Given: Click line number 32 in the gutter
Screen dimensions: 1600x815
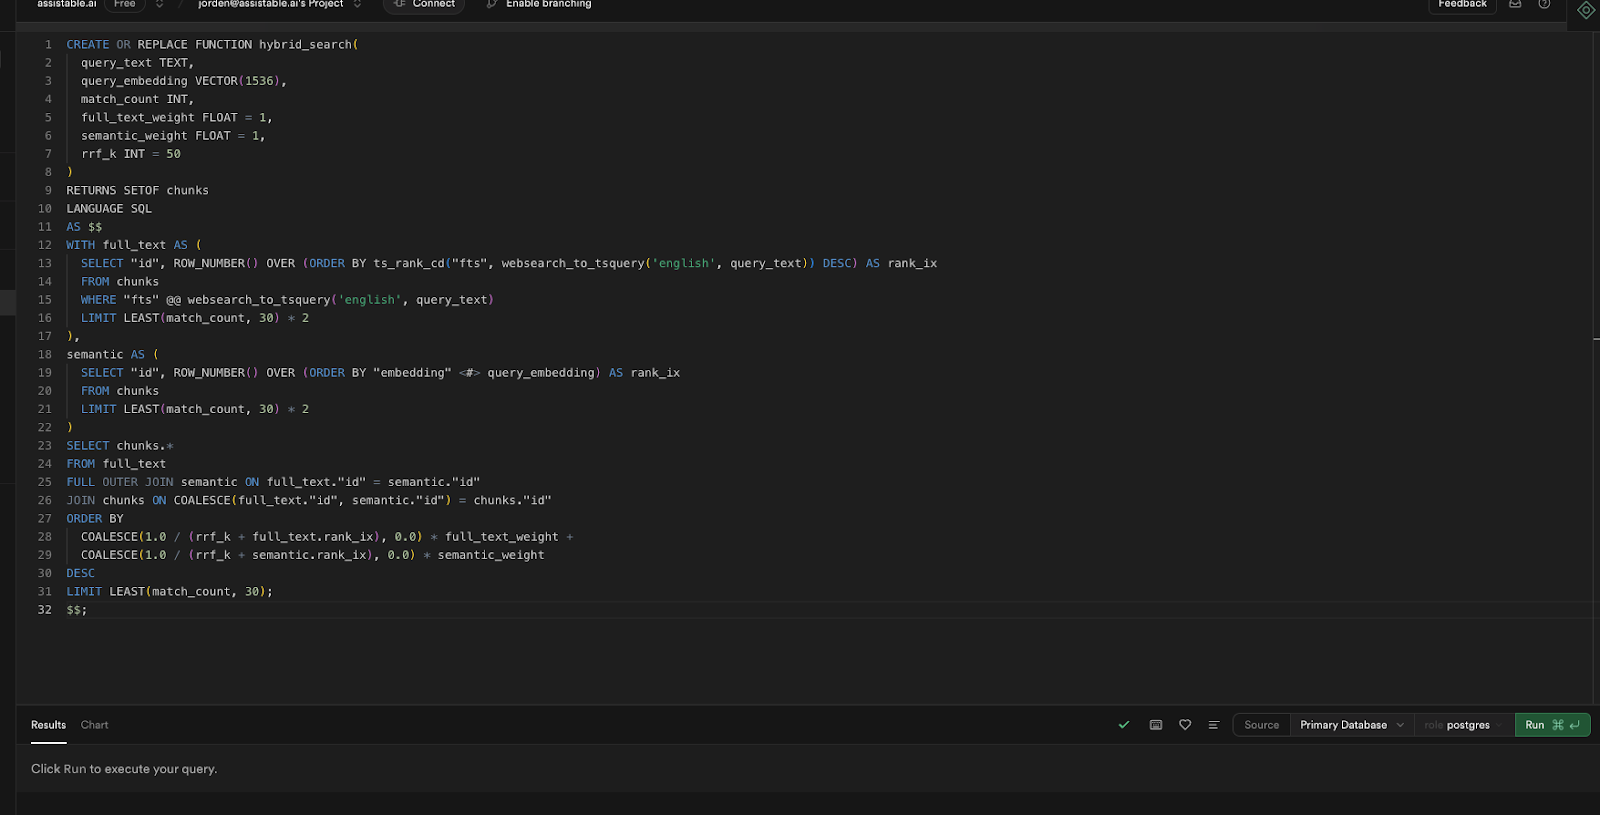Looking at the screenshot, I should tap(45, 610).
